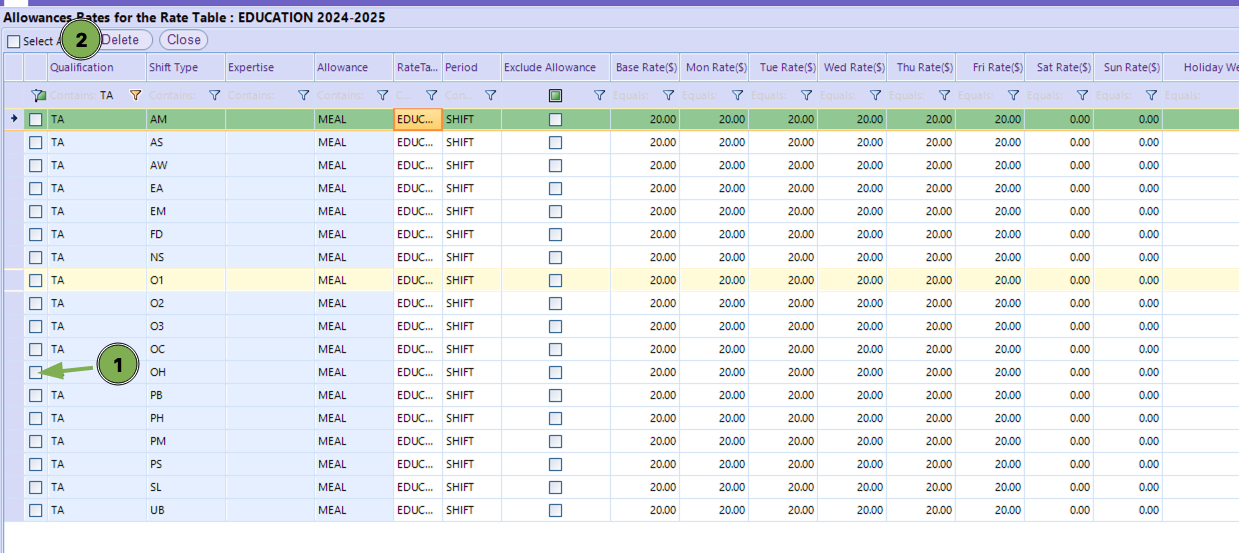
Task: Click the clear-all-filters icon in filter row
Action: coord(38,96)
